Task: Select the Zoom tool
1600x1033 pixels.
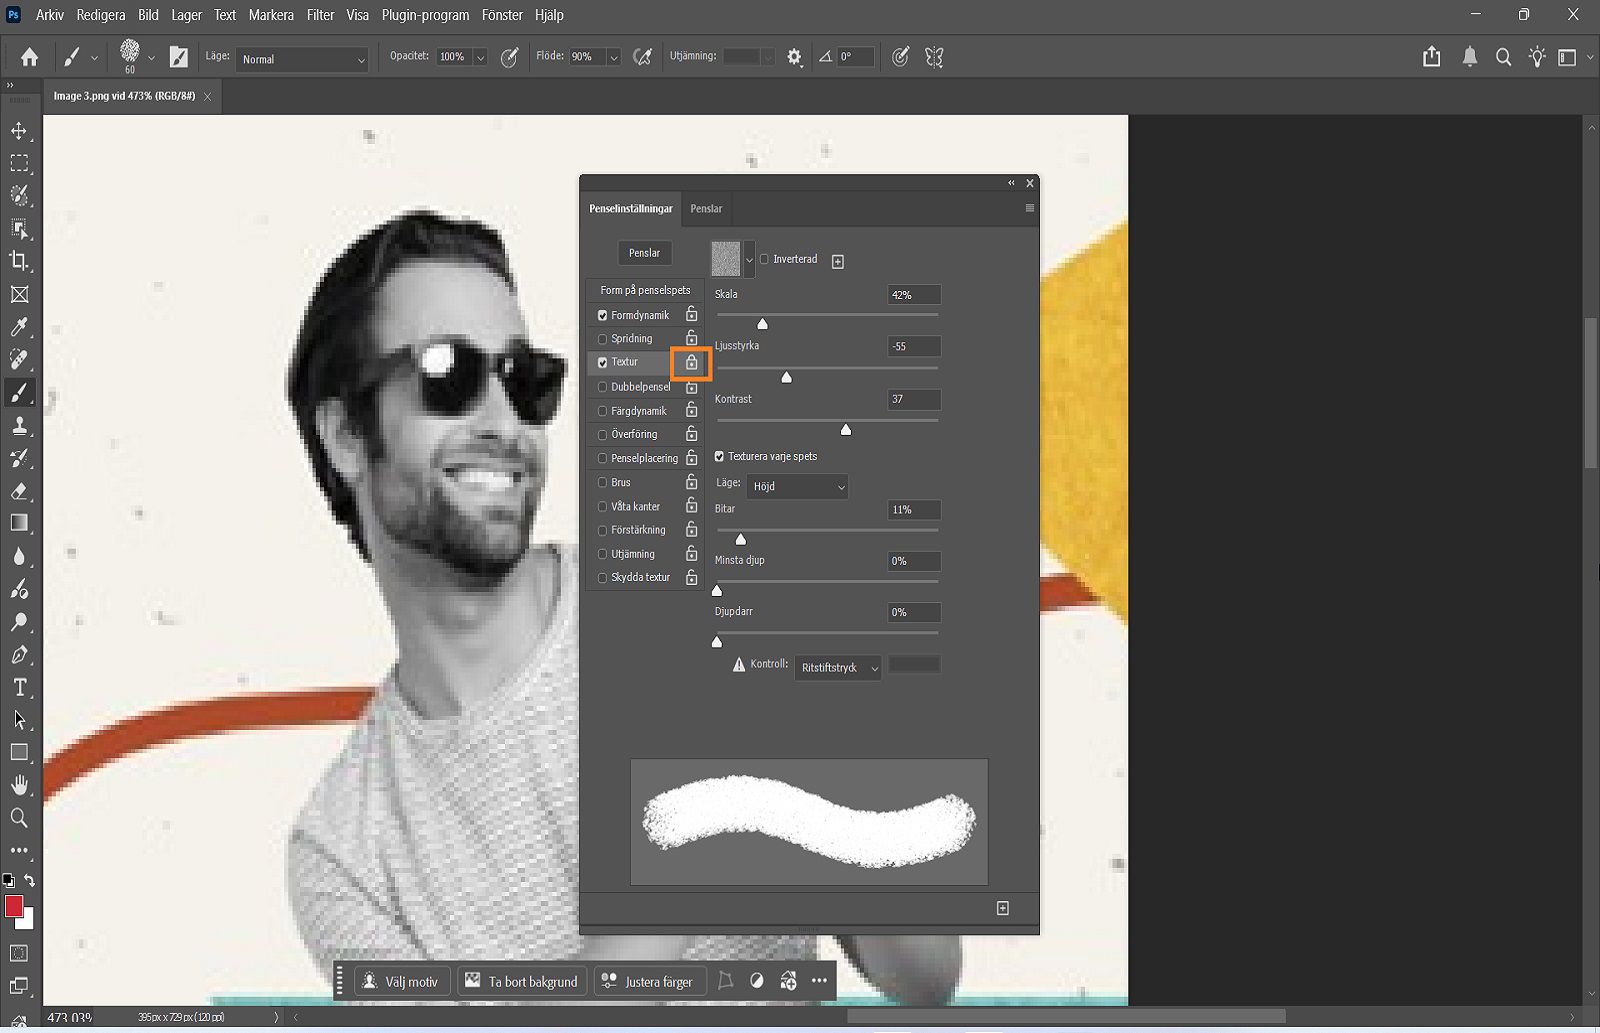Action: [20, 818]
